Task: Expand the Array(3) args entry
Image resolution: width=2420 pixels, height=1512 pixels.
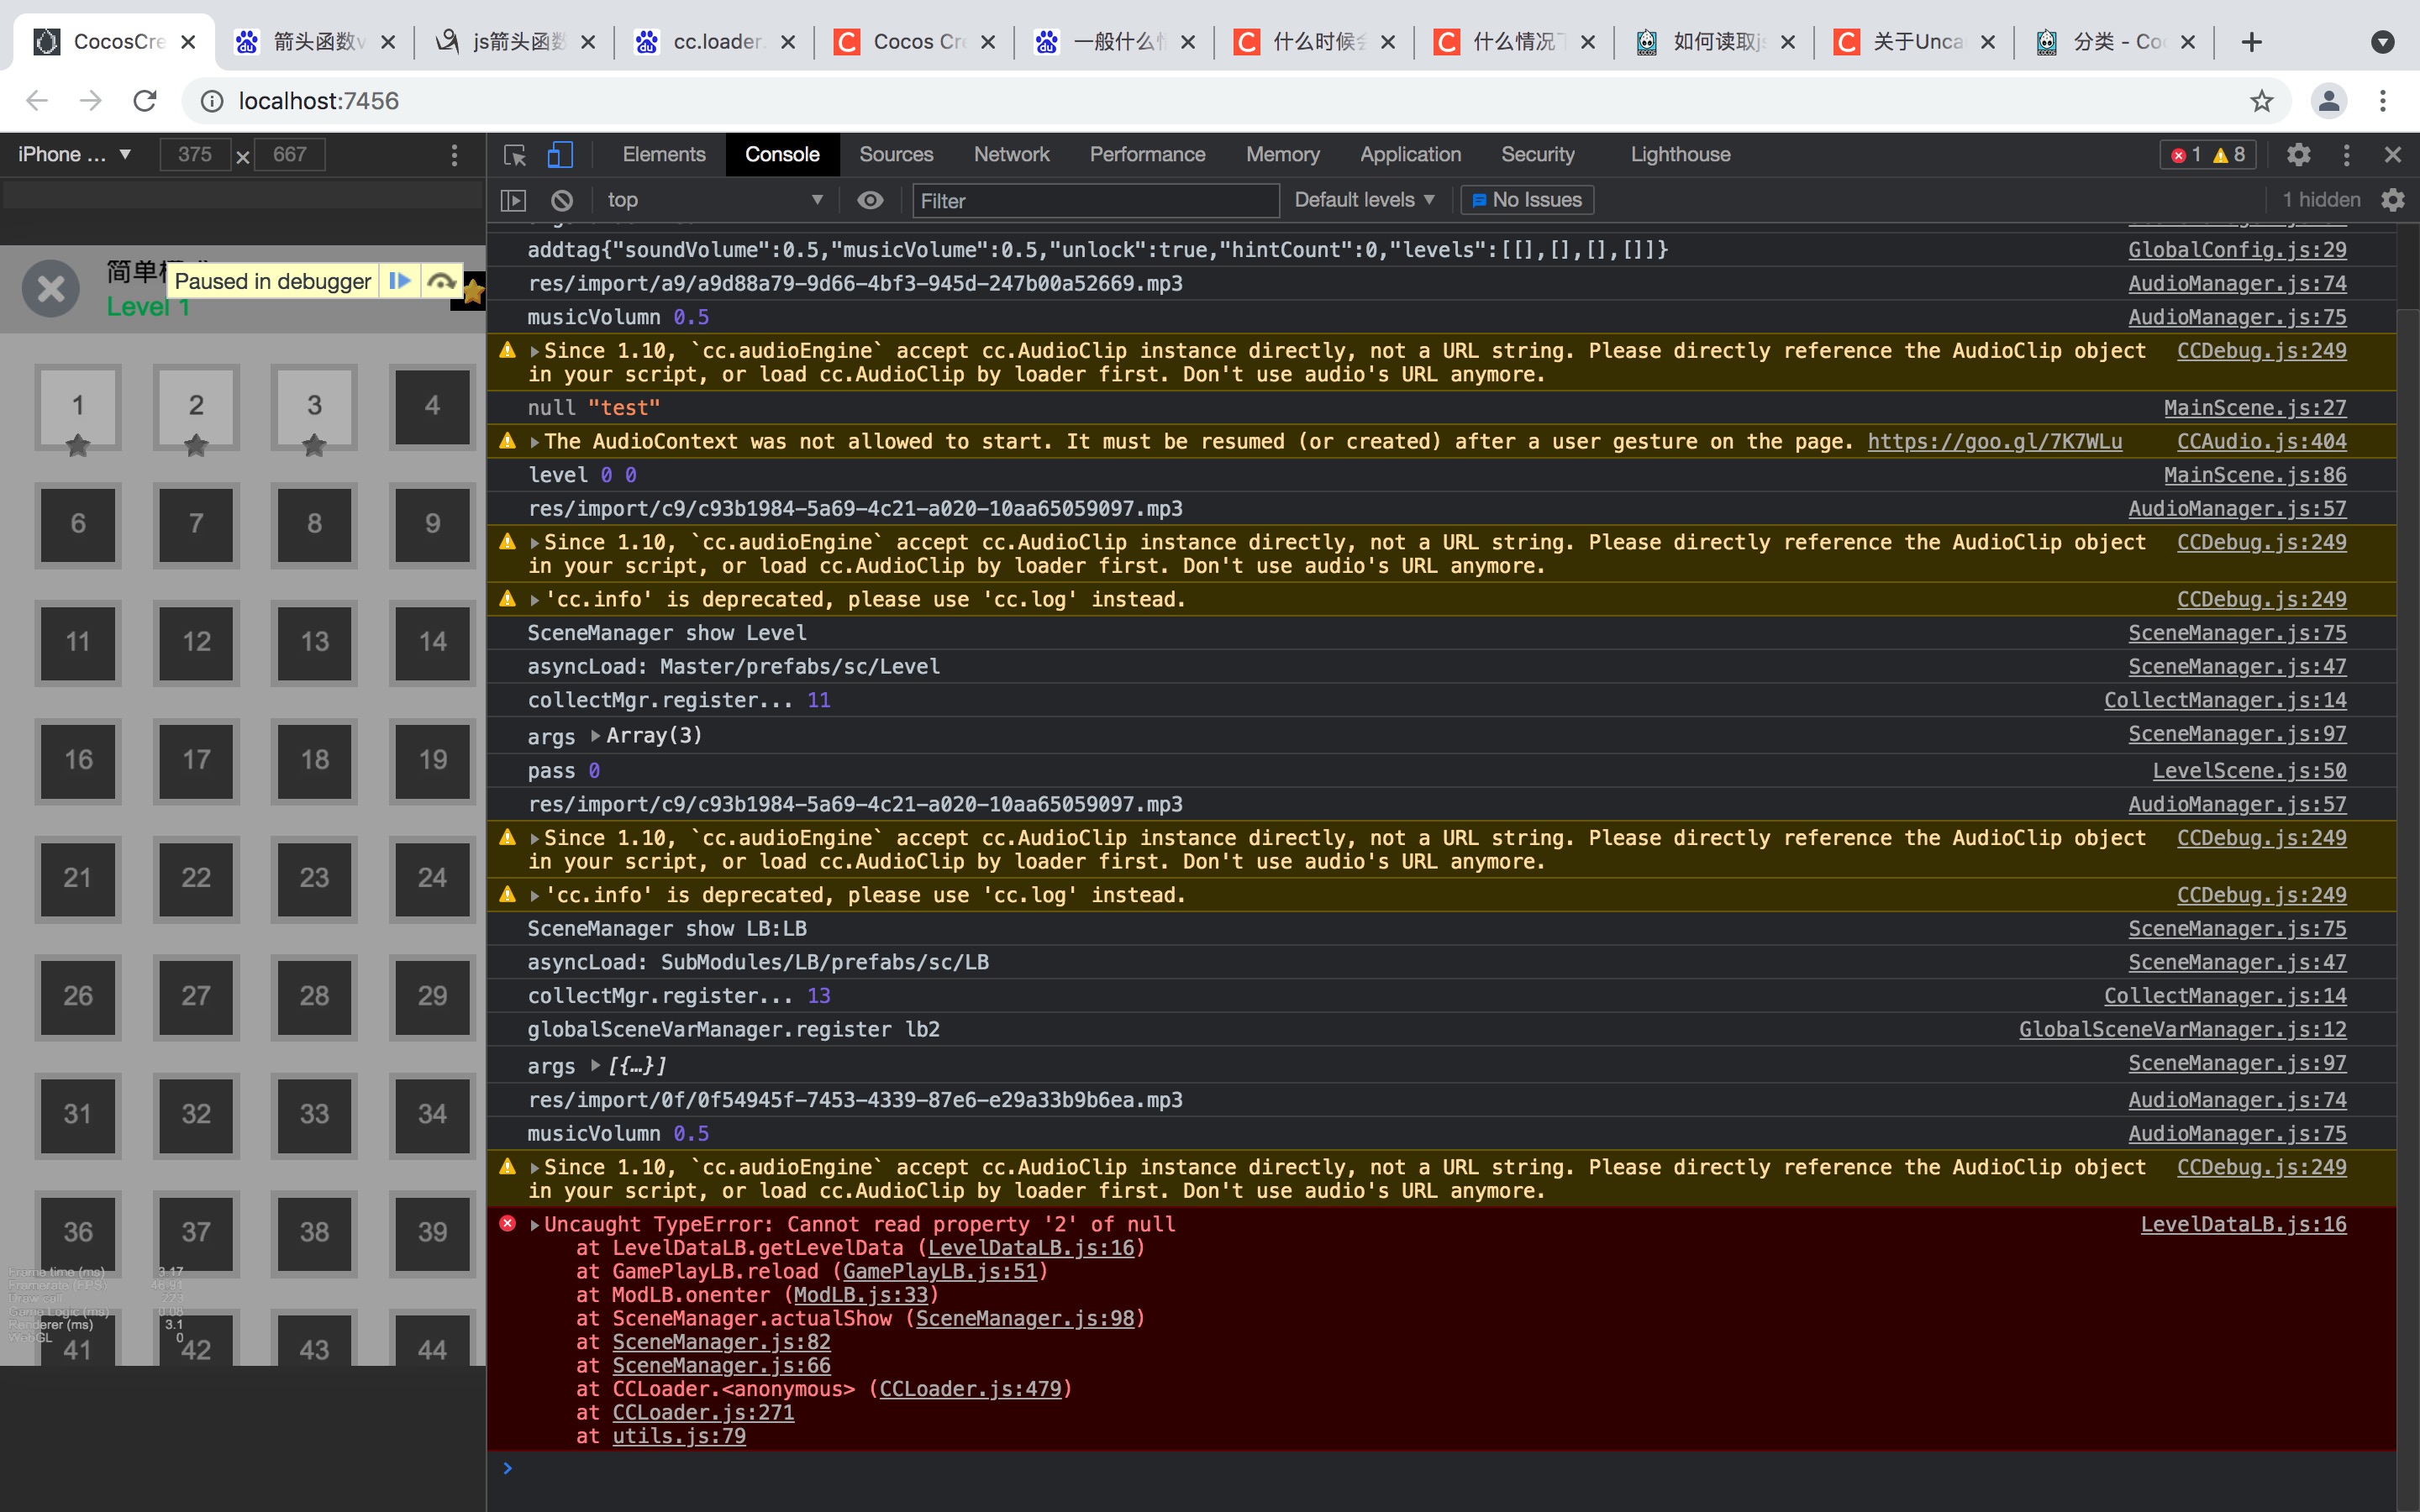Action: pos(596,736)
